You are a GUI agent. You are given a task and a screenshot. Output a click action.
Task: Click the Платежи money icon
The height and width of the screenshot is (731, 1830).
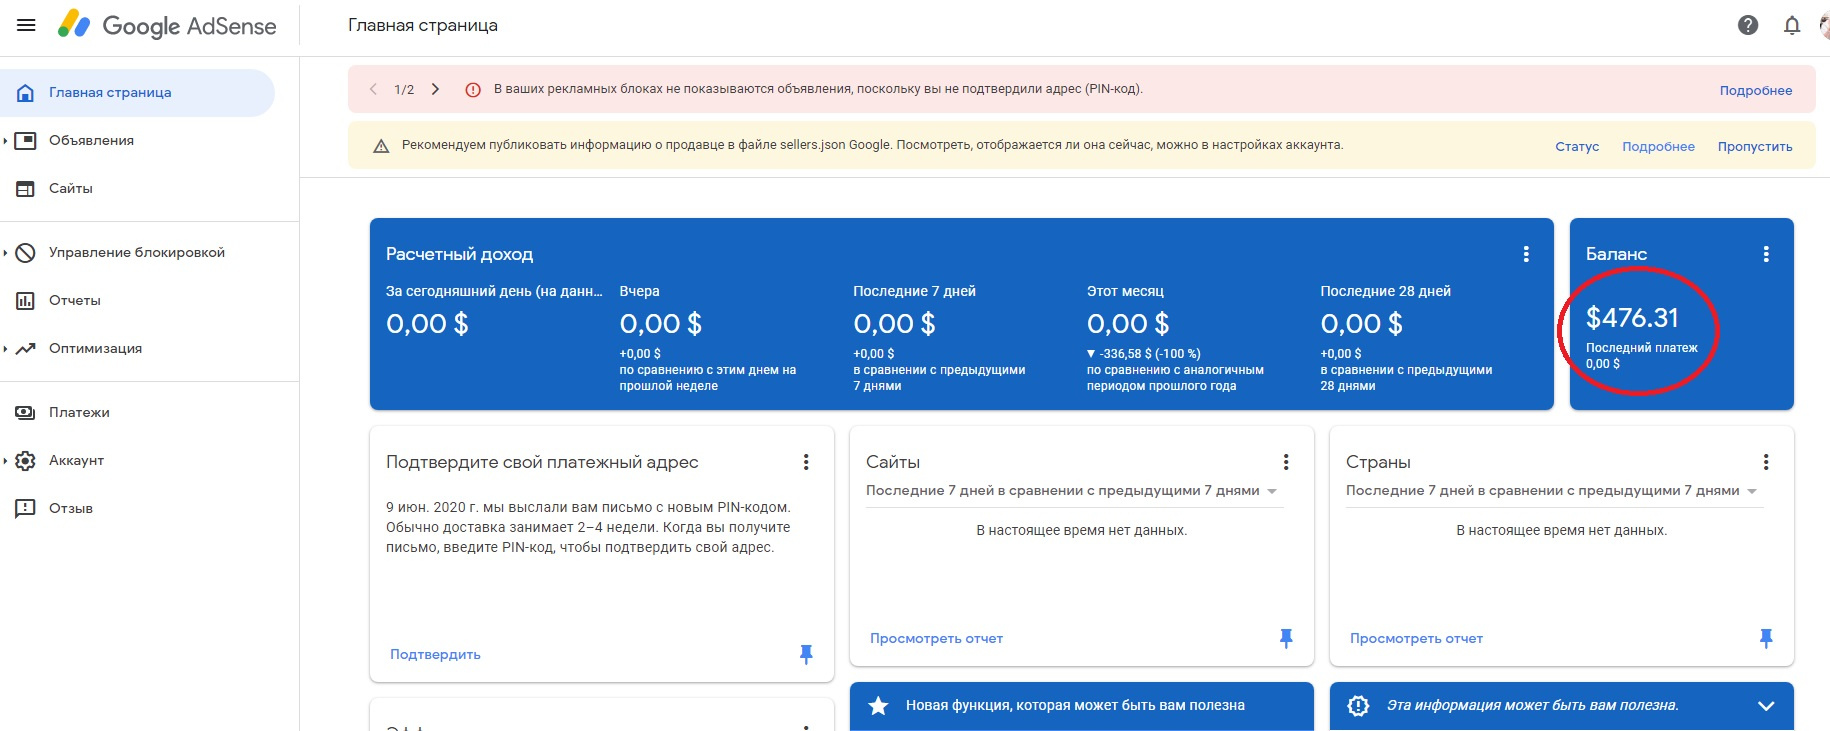(x=25, y=412)
